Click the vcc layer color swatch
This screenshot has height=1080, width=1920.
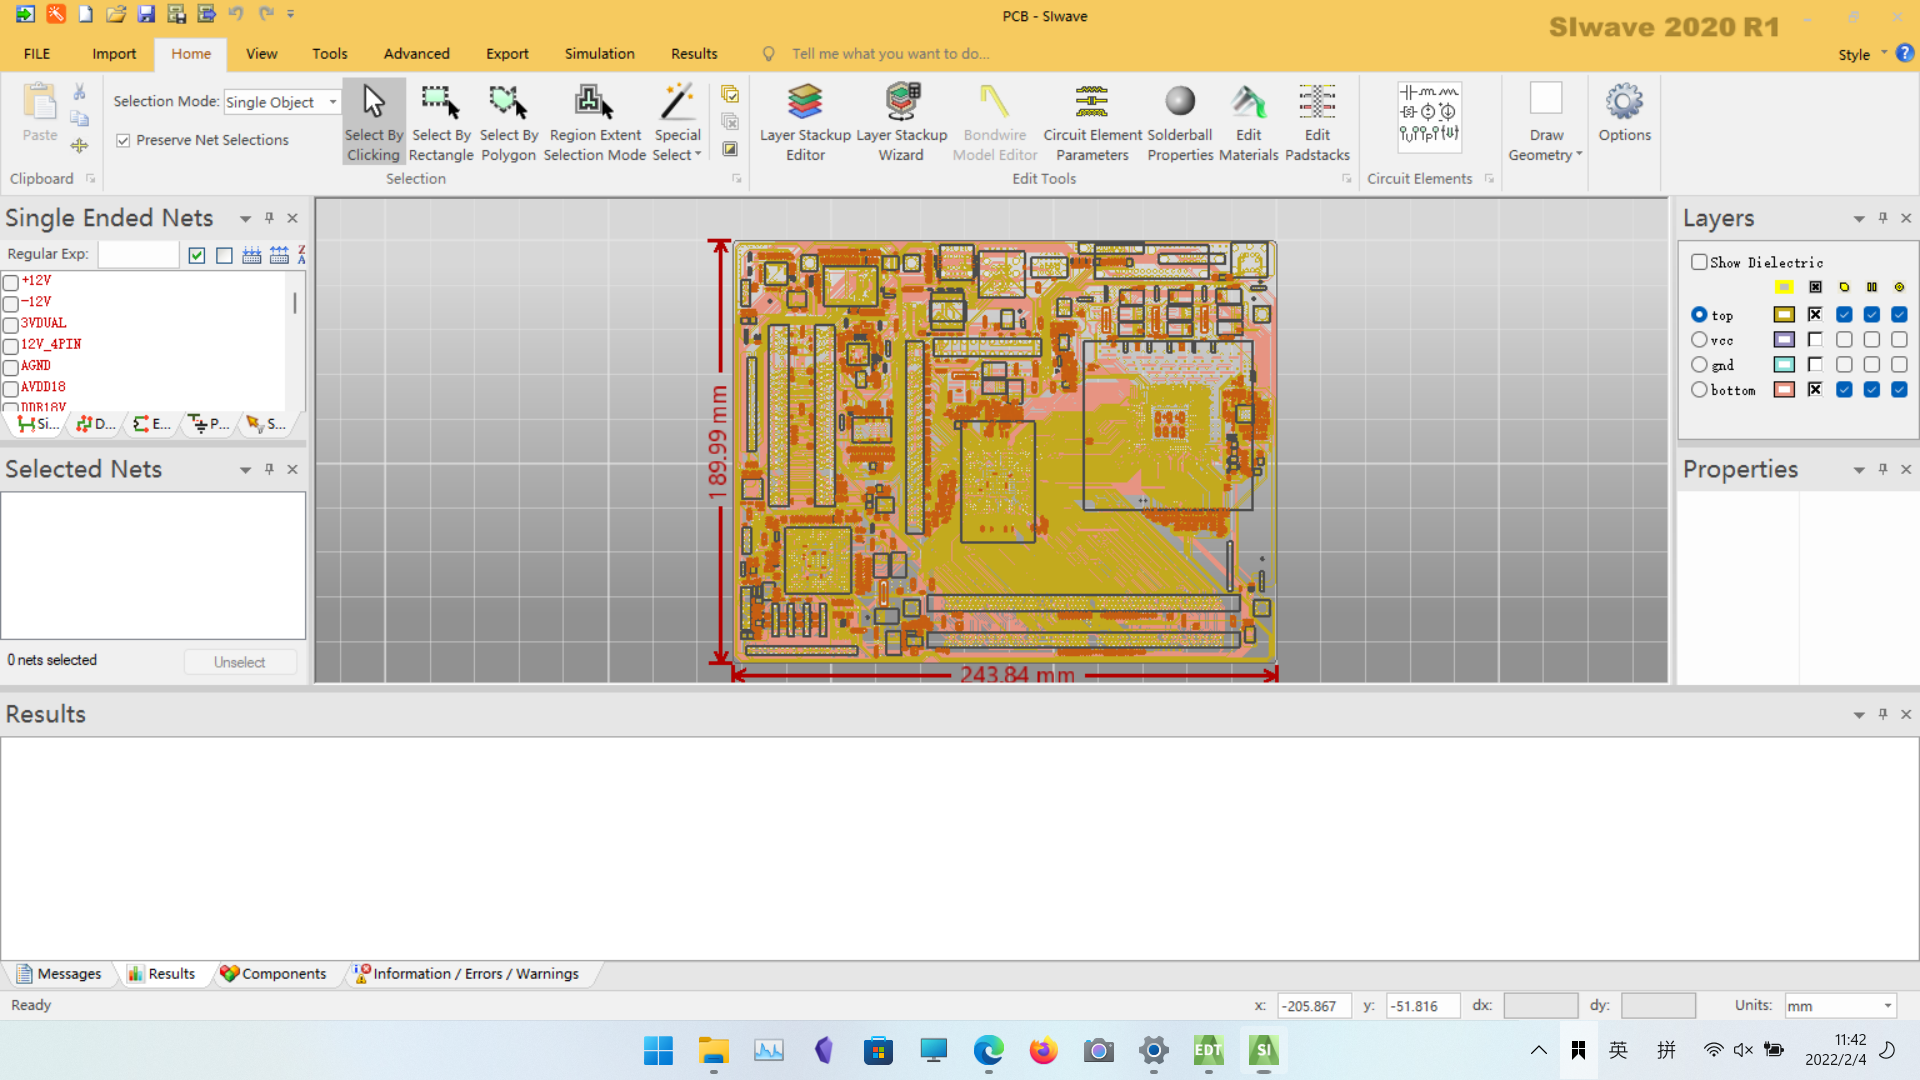point(1784,340)
